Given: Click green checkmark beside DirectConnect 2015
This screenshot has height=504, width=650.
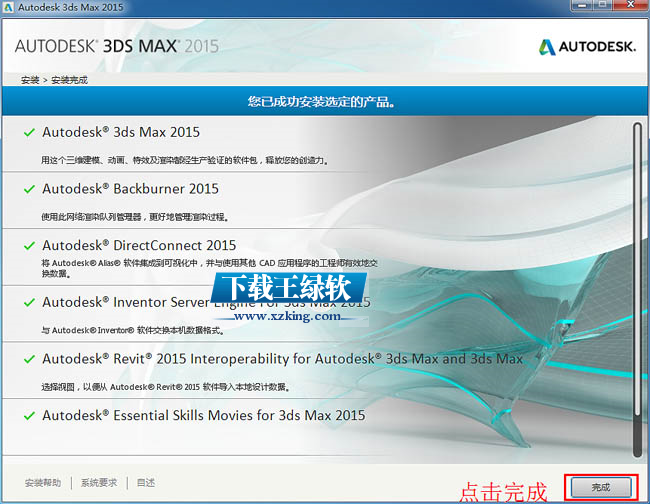Looking at the screenshot, I should [29, 246].
